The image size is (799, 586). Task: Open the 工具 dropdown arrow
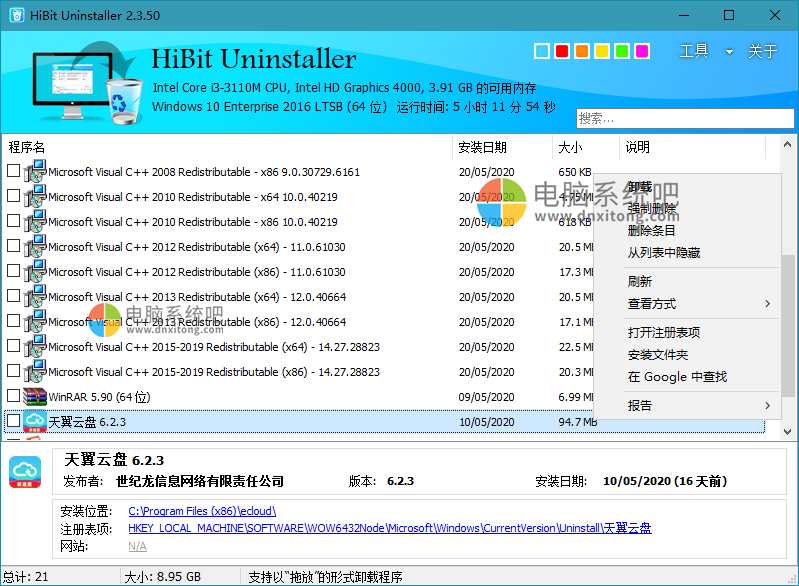[x=729, y=52]
